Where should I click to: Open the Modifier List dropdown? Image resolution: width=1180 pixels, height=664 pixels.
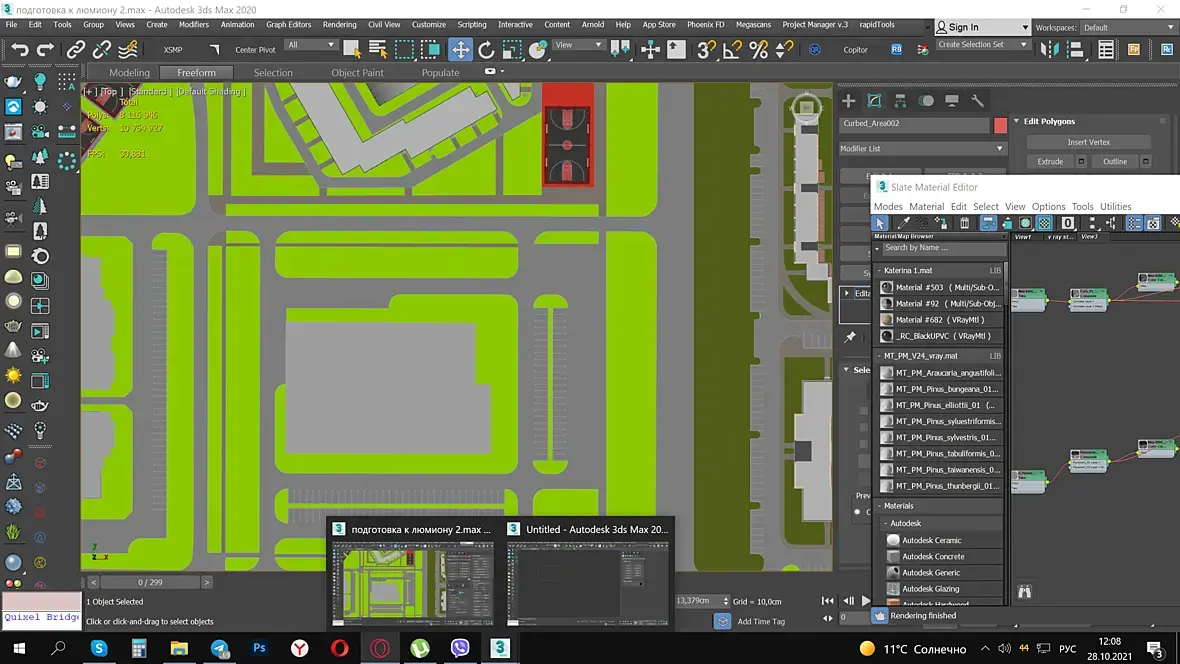click(922, 148)
